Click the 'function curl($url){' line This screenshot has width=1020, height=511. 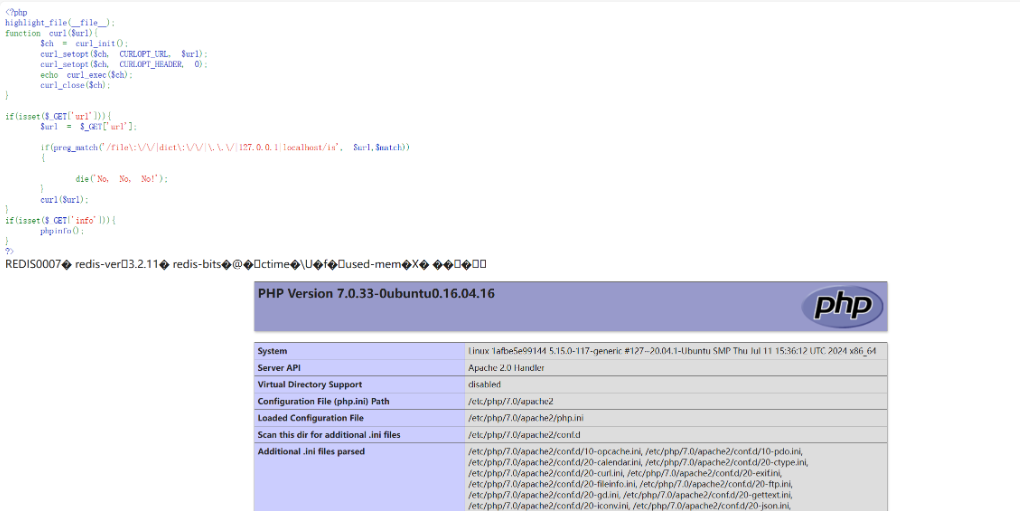coord(51,33)
